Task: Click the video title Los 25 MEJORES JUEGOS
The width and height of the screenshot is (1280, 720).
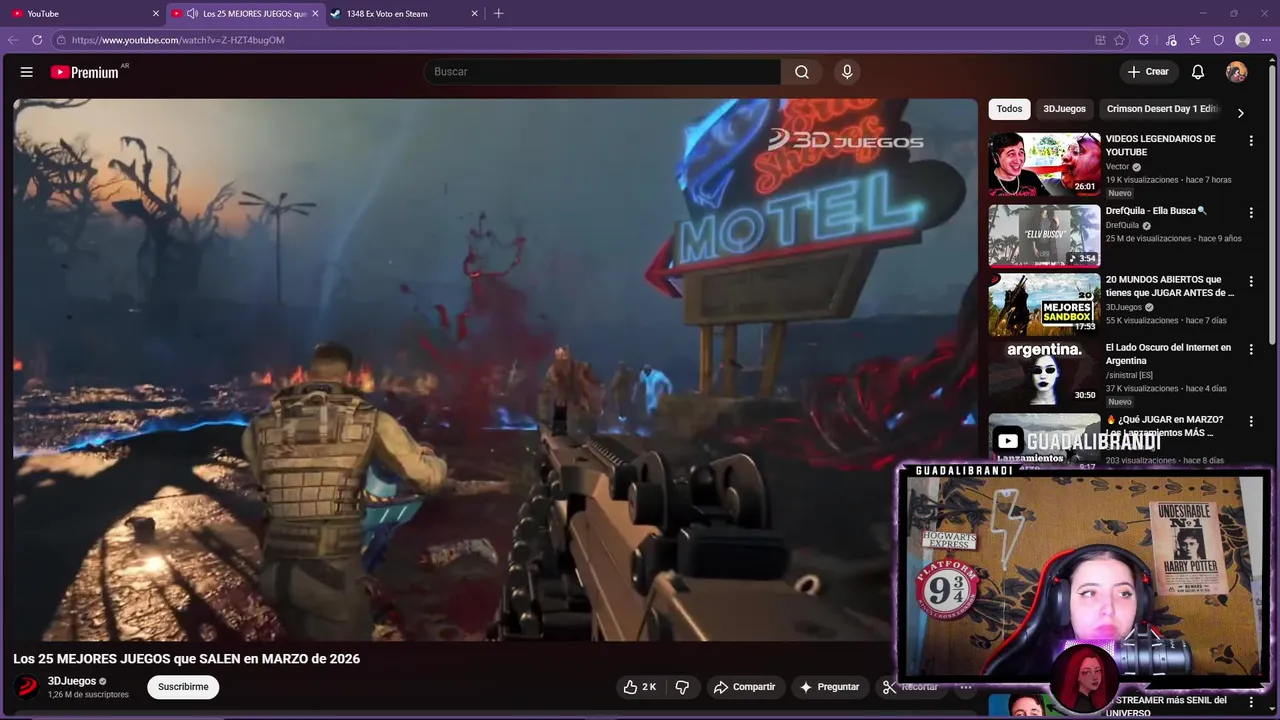Action: click(186, 659)
